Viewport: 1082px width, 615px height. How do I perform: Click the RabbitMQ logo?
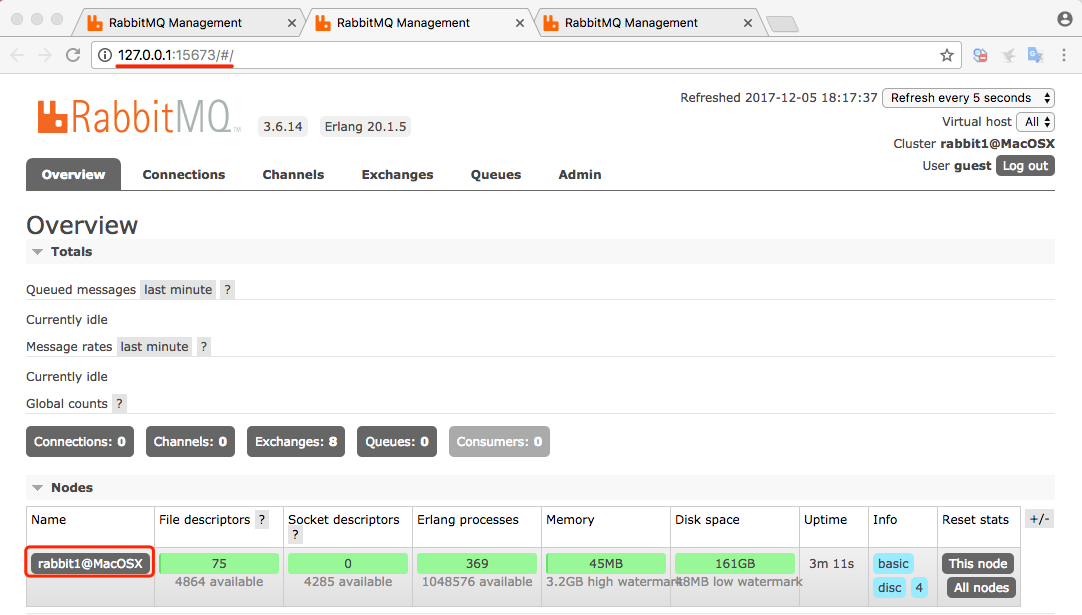[138, 116]
